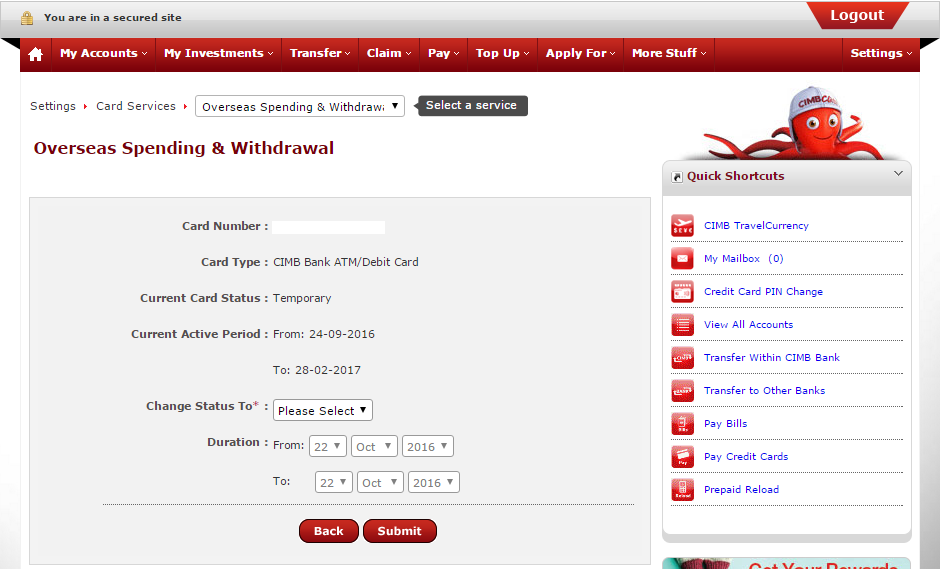The width and height of the screenshot is (940, 569).
Task: Click the masked Card Number field
Action: (329, 227)
